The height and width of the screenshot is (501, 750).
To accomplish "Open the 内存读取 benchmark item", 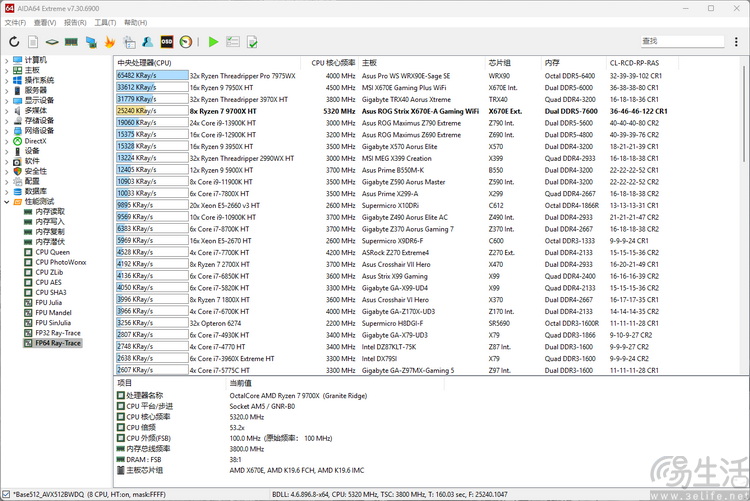I will pos(50,212).
